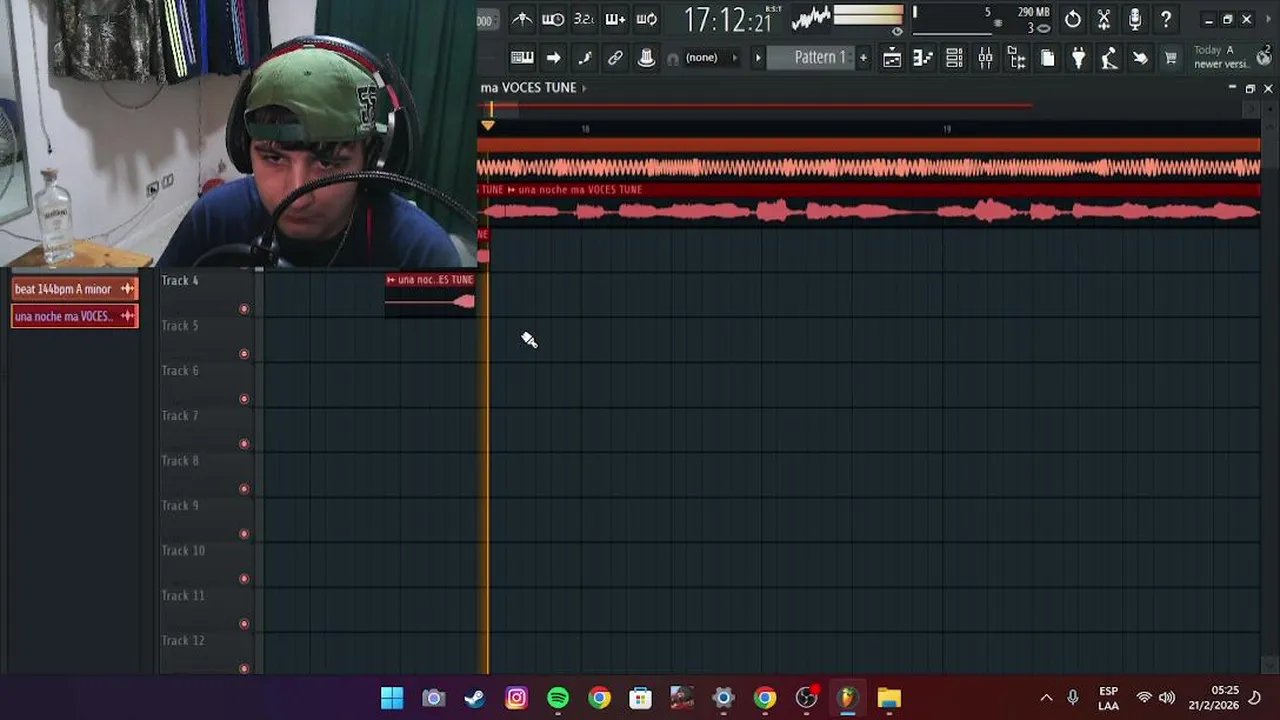Toggle auto scrolling arrow

click(553, 58)
